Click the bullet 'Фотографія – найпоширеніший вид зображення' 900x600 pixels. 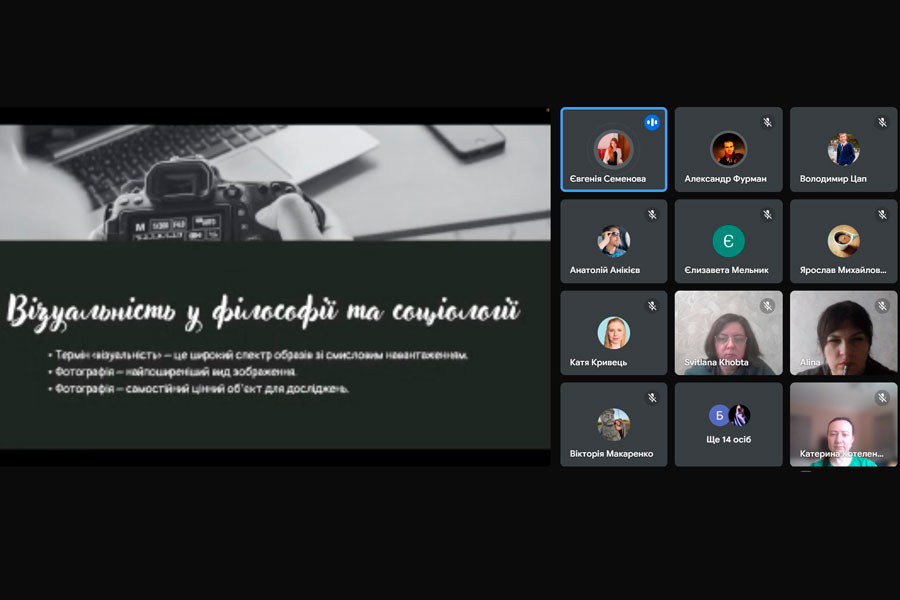point(173,372)
